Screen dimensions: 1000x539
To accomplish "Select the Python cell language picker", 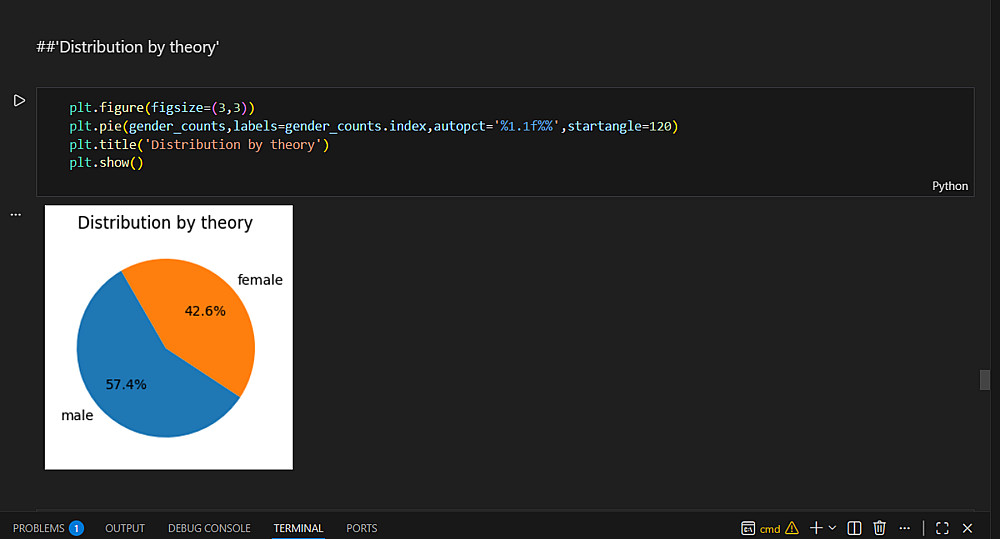I will click(950, 186).
